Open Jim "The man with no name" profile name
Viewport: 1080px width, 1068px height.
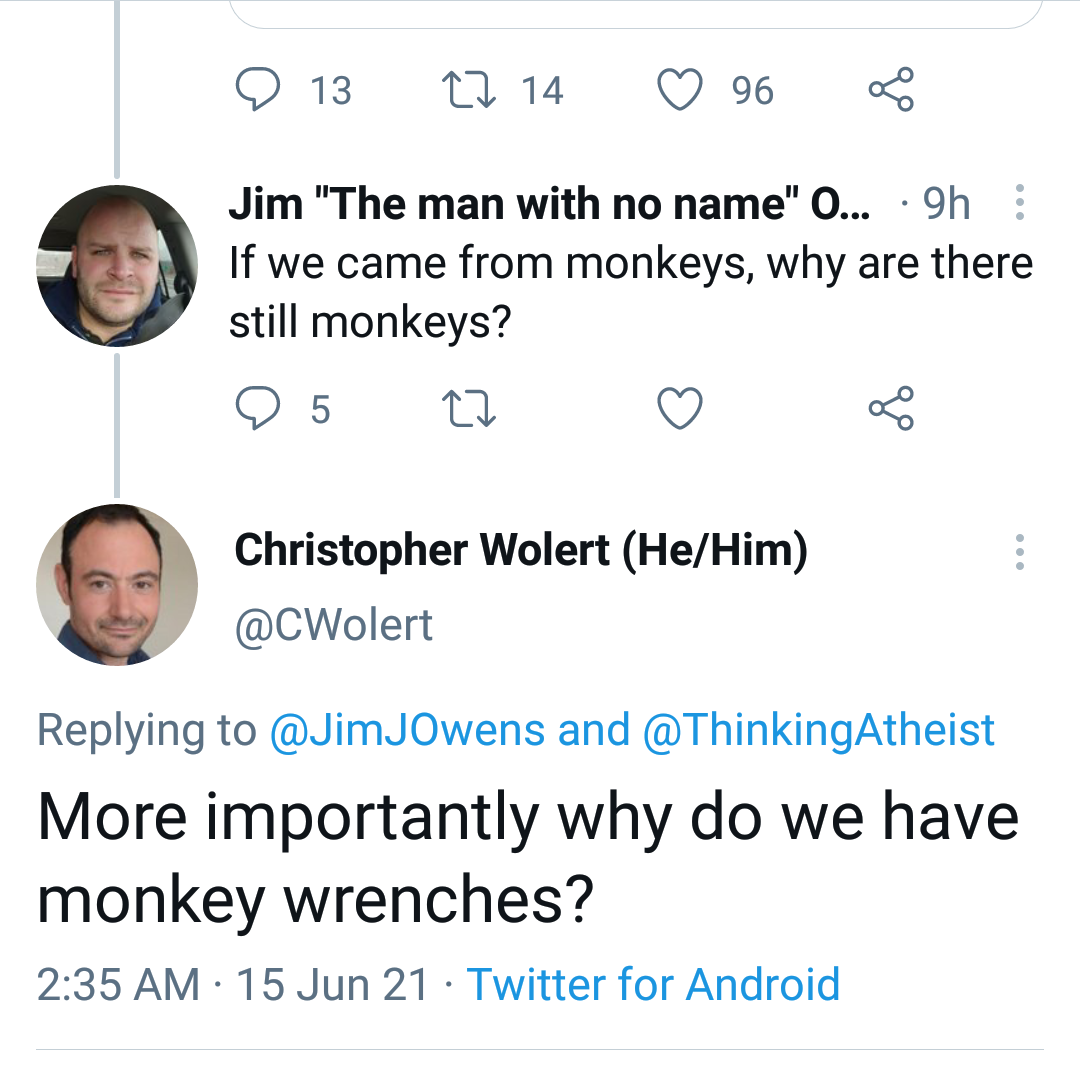(x=548, y=204)
